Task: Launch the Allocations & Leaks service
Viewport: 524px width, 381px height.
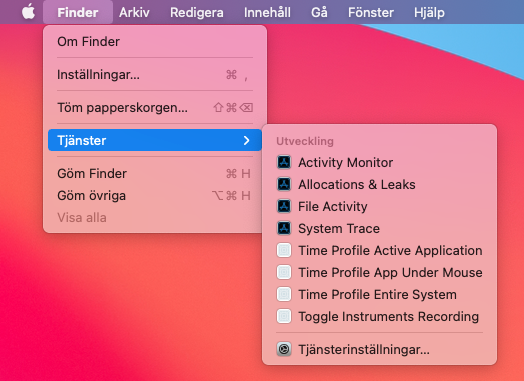Action: coord(379,184)
